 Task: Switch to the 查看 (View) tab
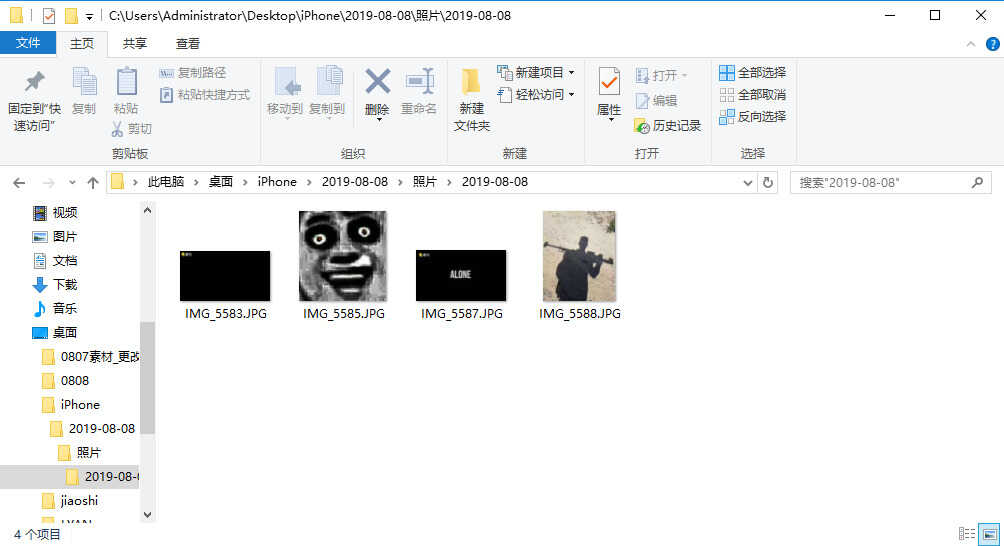pyautogui.click(x=188, y=44)
